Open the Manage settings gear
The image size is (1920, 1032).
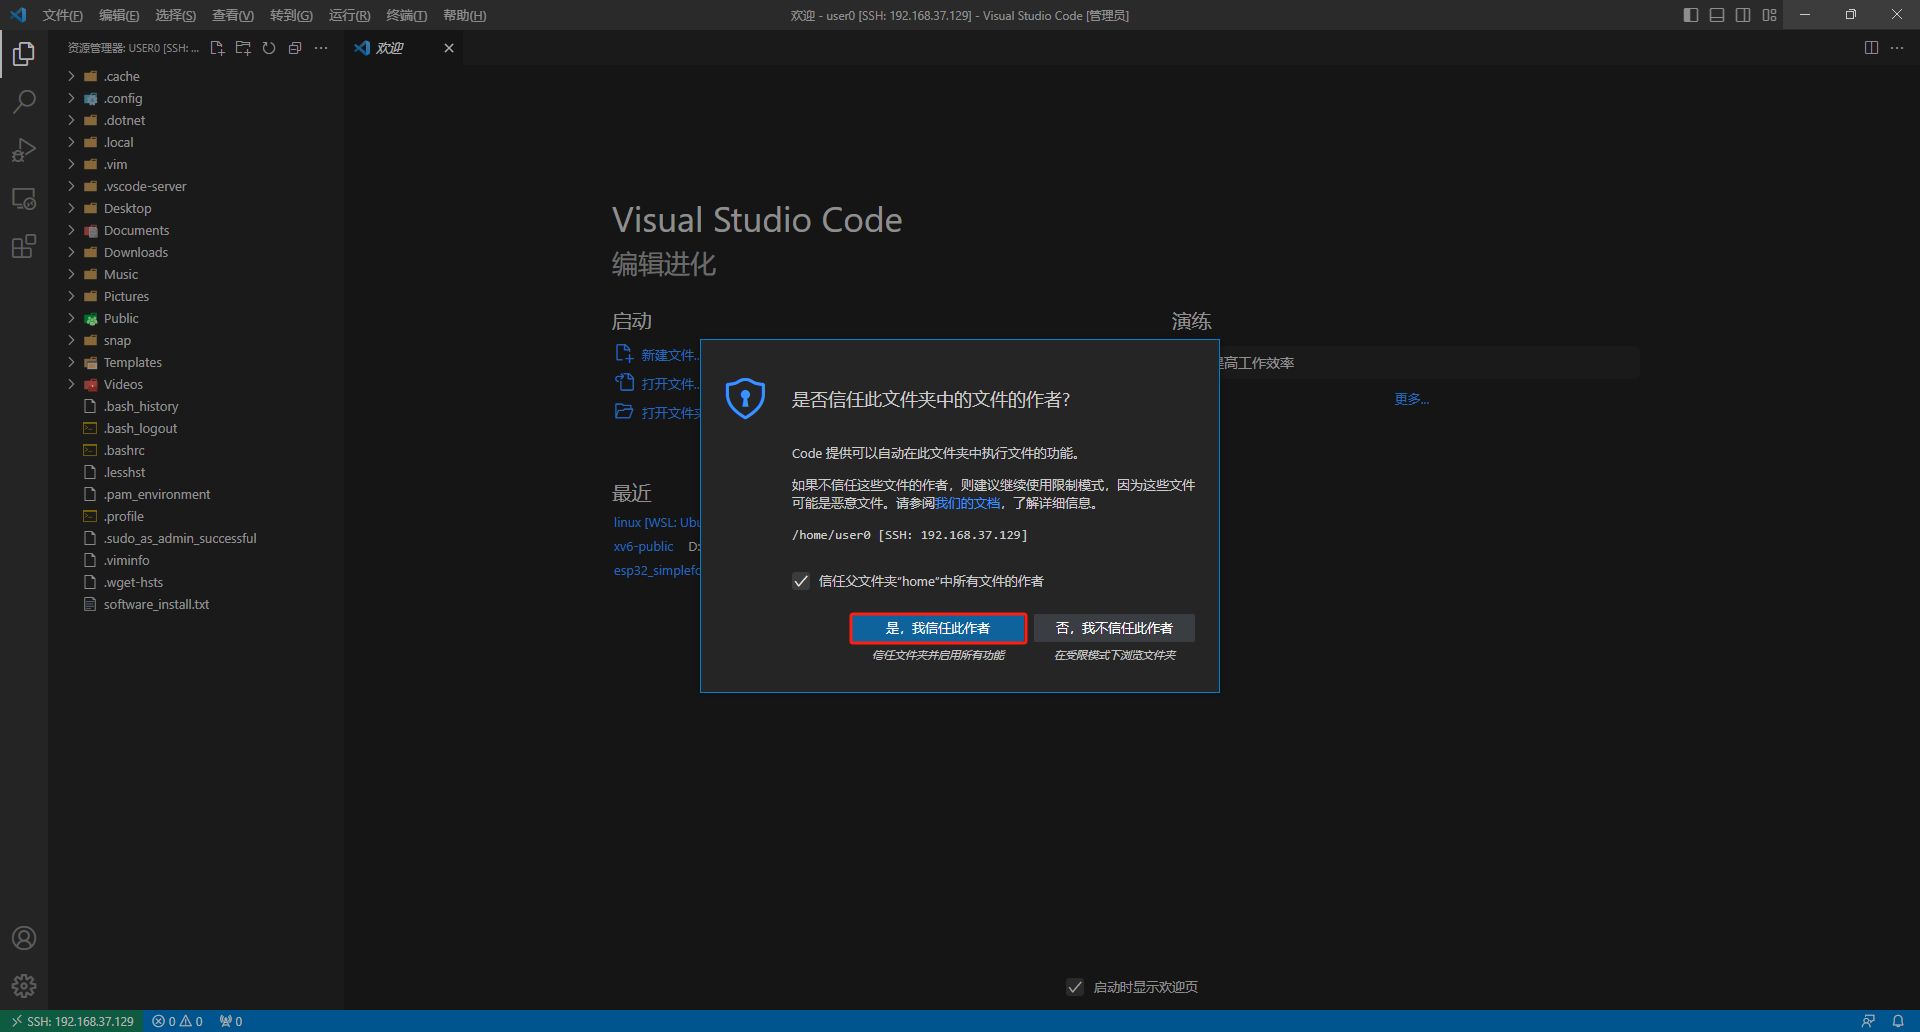24,986
